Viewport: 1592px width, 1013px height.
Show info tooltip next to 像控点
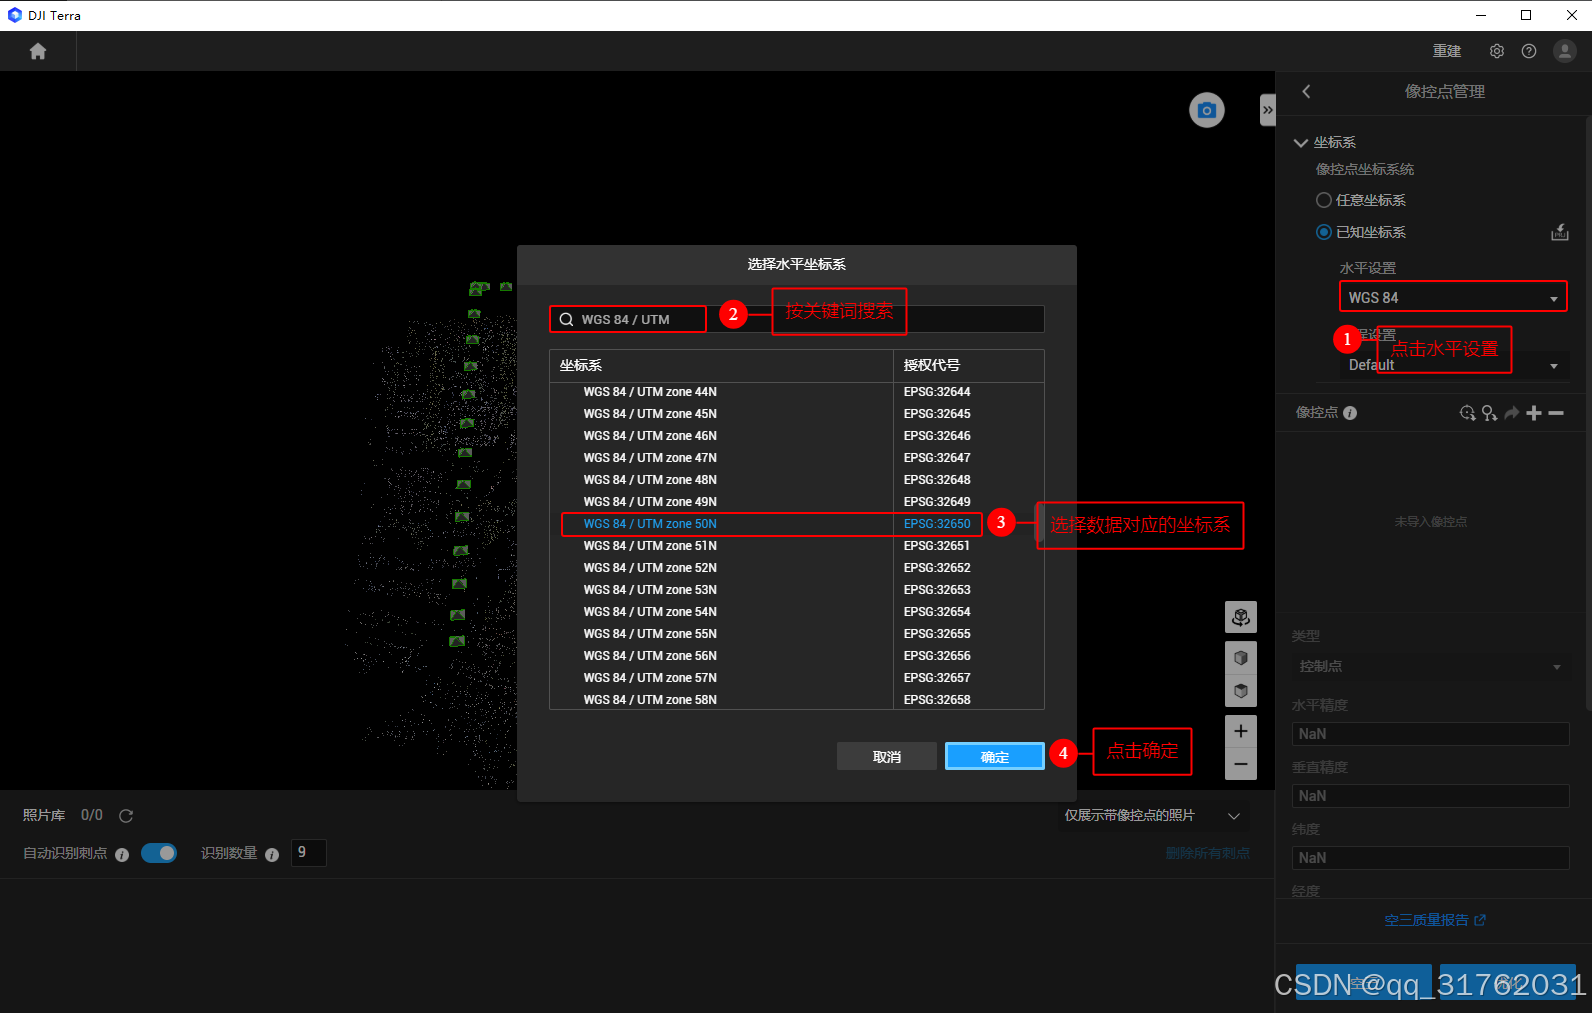tap(1350, 413)
